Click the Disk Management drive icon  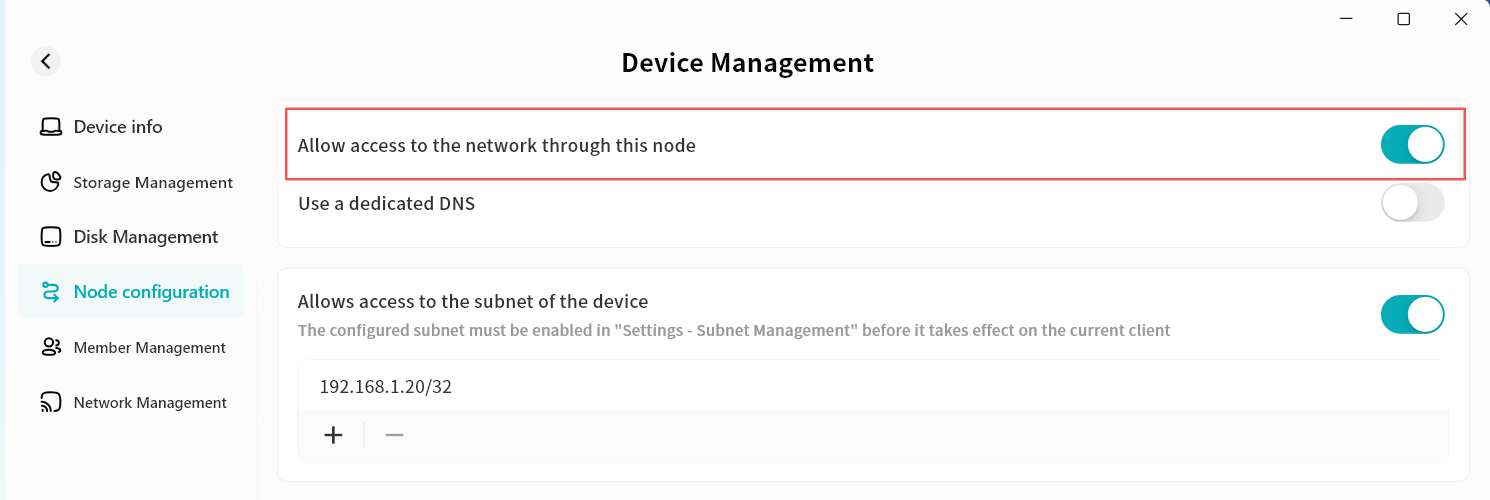(x=50, y=238)
